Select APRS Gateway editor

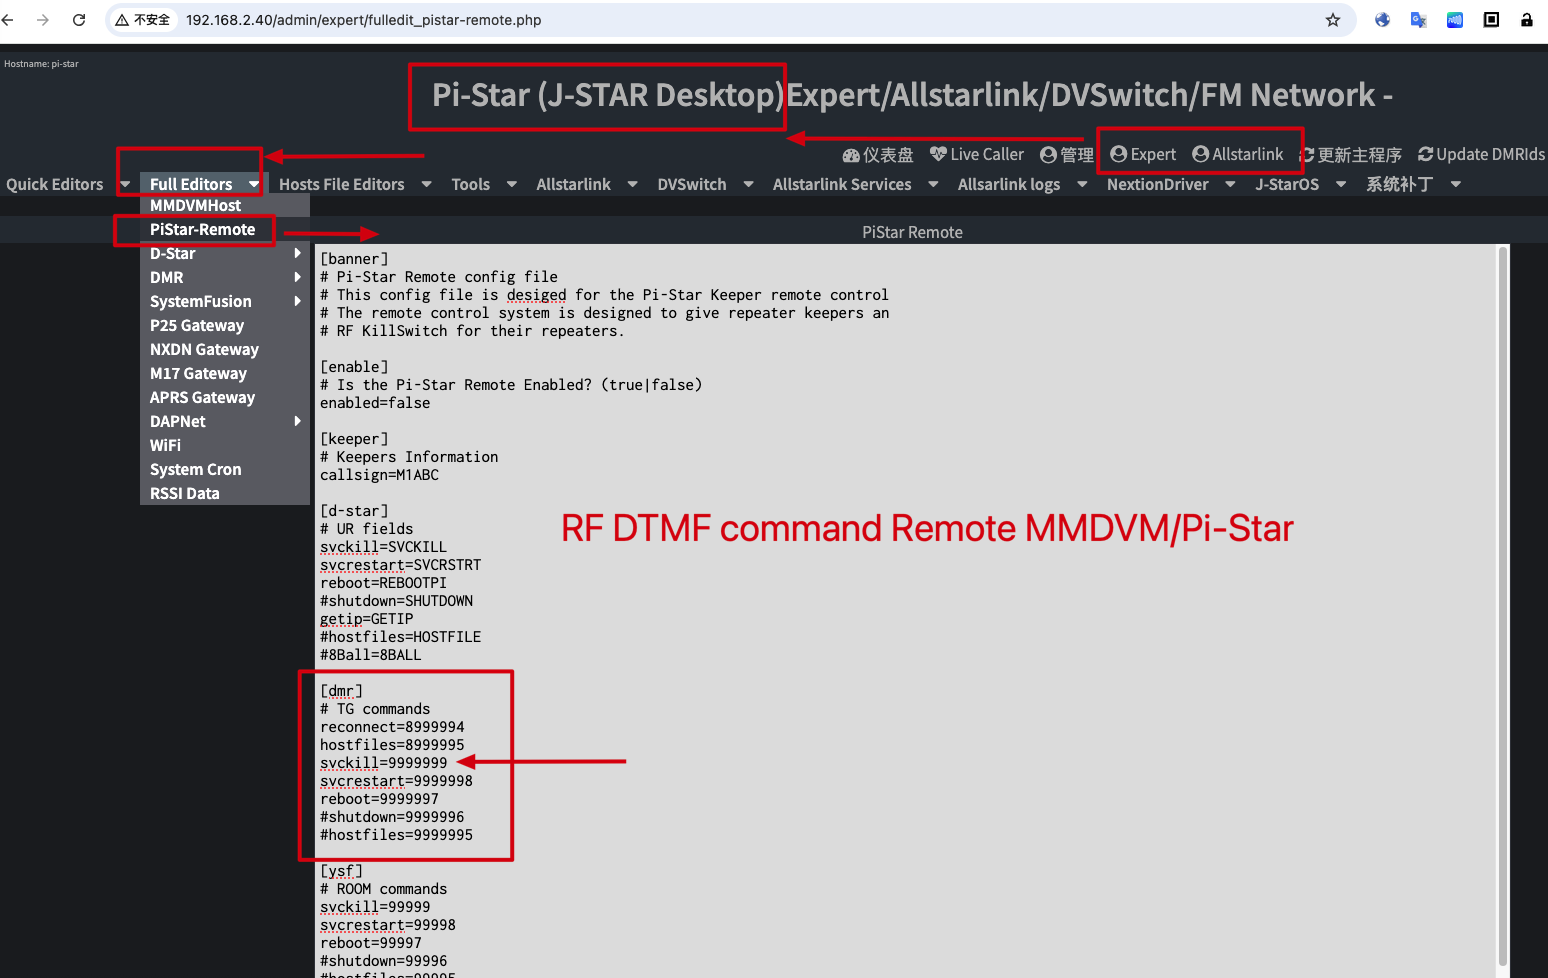pyautogui.click(x=225, y=397)
